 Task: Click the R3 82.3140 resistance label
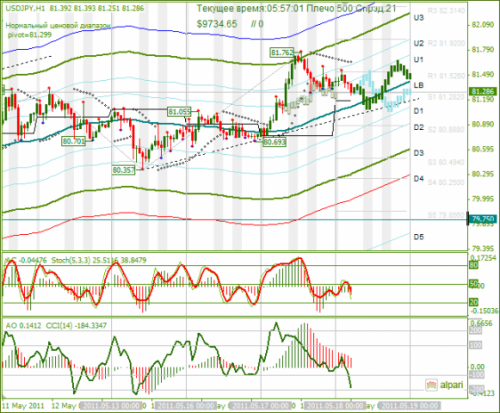point(446,11)
